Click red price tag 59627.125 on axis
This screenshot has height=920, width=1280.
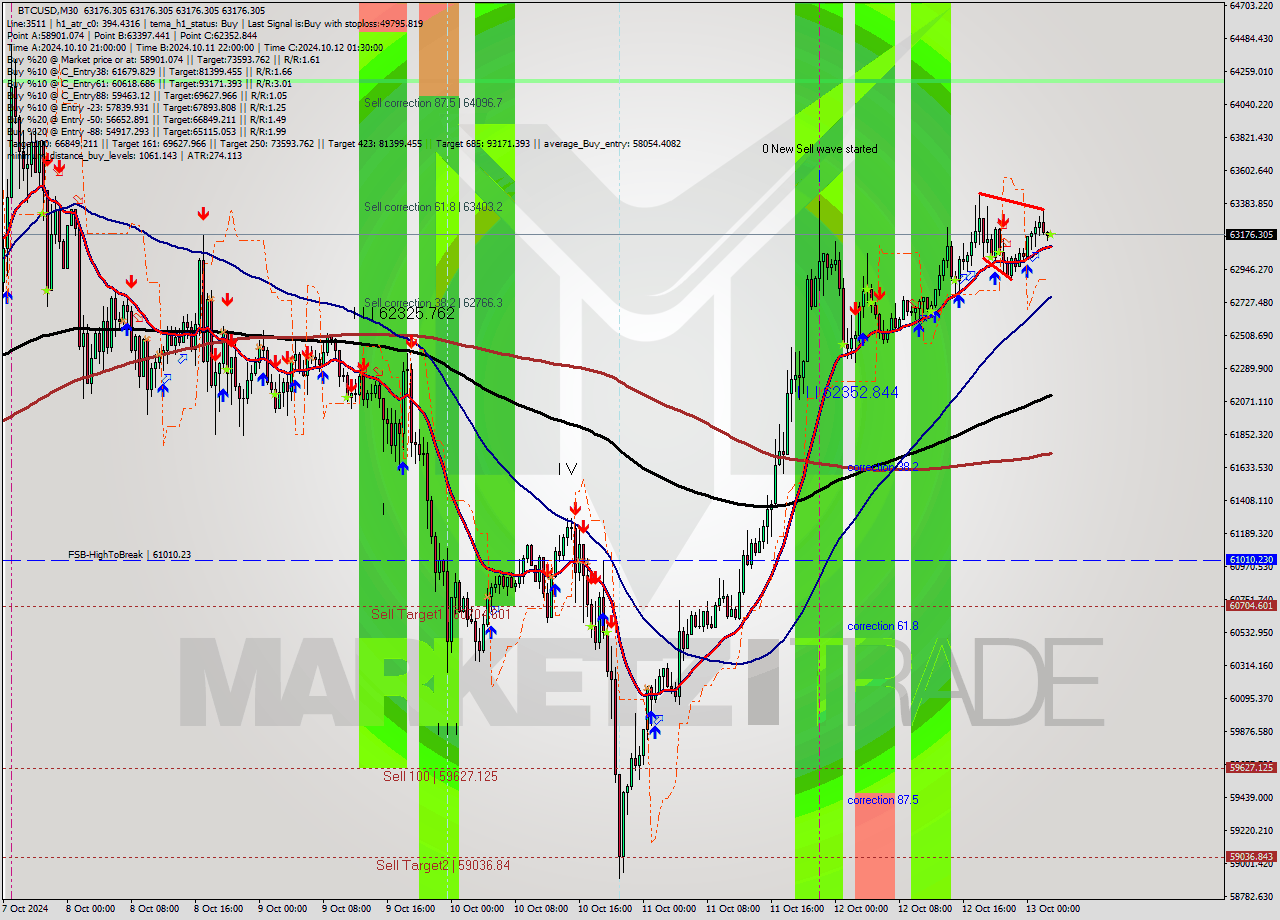[x=1250, y=768]
